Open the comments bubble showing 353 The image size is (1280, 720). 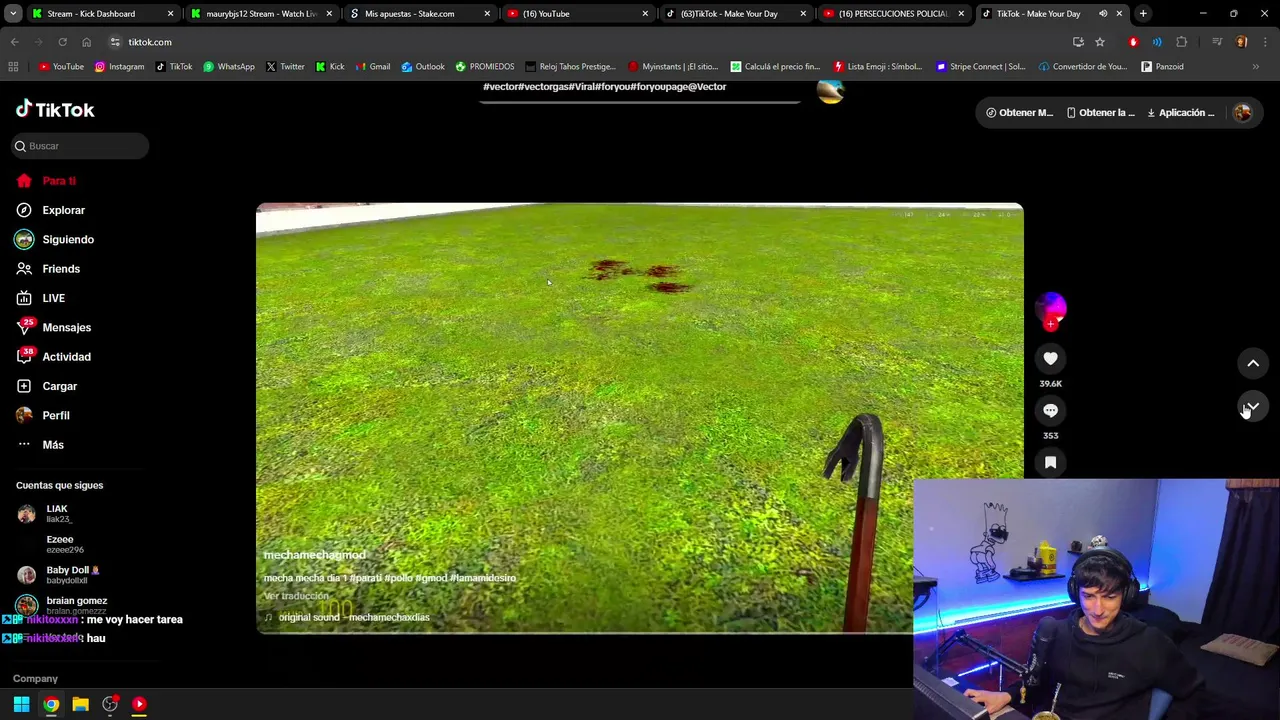(x=1050, y=410)
